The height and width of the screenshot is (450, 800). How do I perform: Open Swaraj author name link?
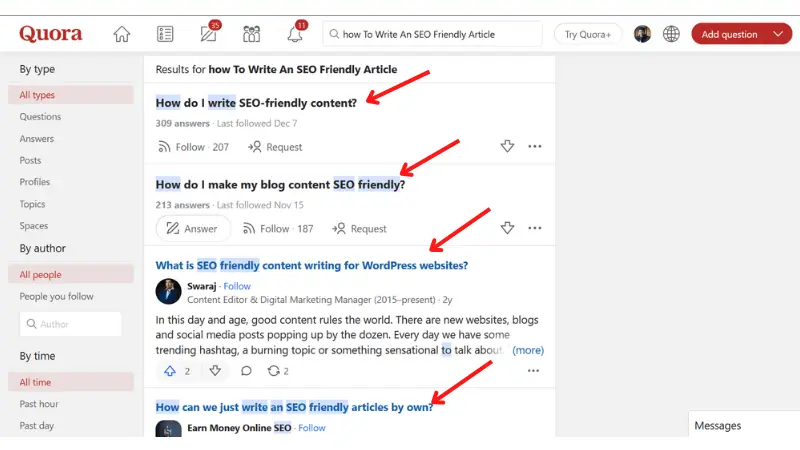202,286
